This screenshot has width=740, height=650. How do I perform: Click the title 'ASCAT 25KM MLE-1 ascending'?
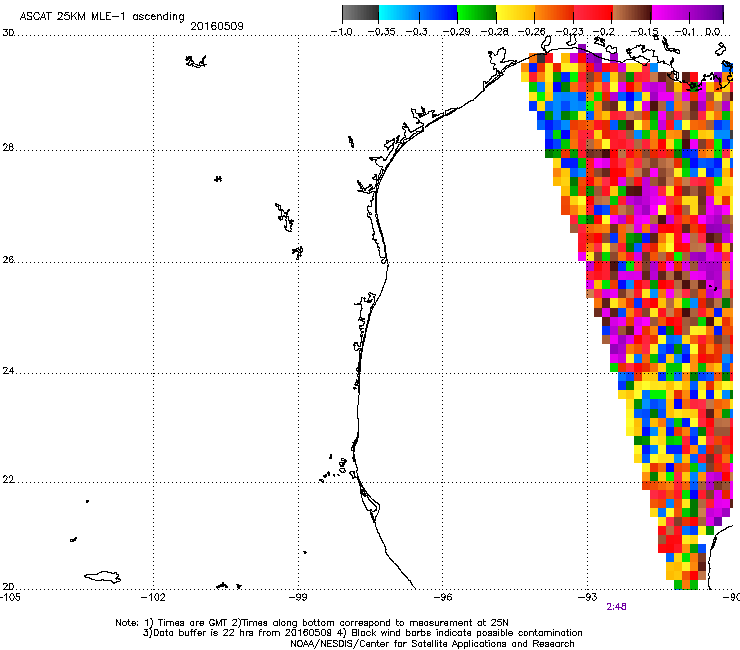(102, 16)
